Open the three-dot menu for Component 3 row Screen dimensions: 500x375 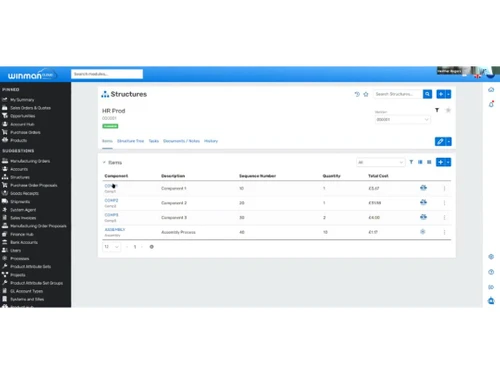point(444,217)
